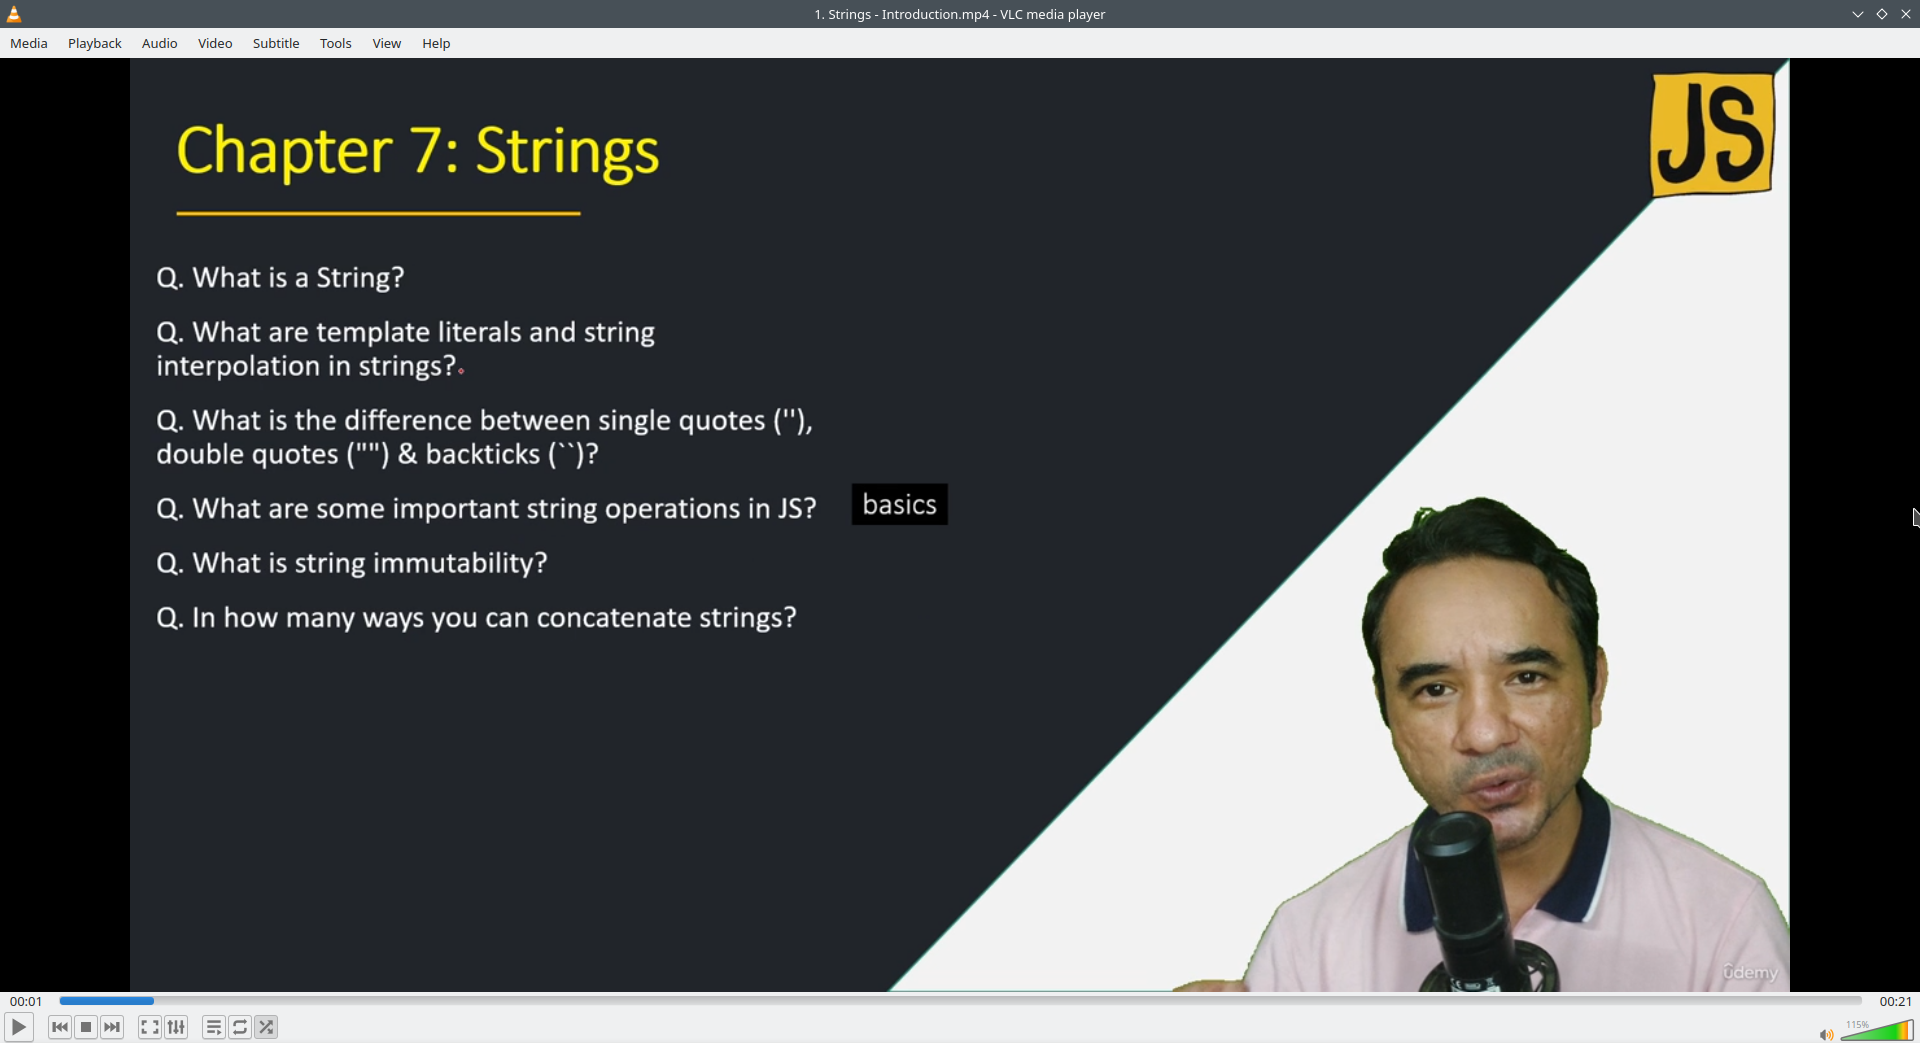
Task: Seek along the playback progress bar
Action: (x=960, y=1001)
